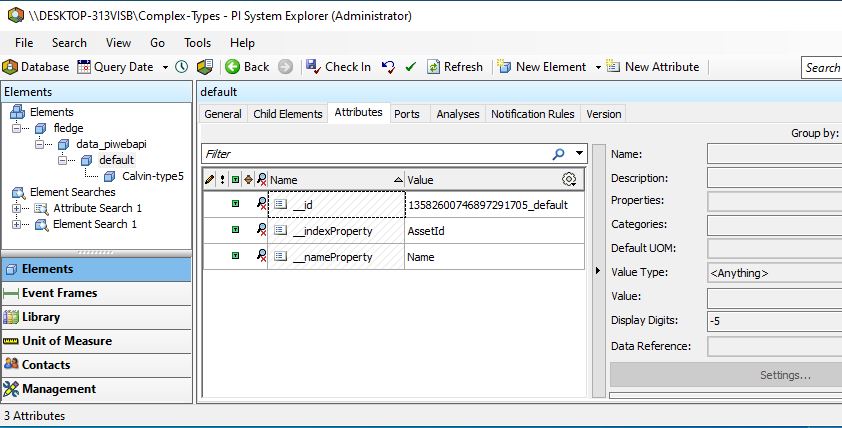Viewport: 842px width, 428px height.
Task: Click the Check In toolbar icon
Action: 312,67
